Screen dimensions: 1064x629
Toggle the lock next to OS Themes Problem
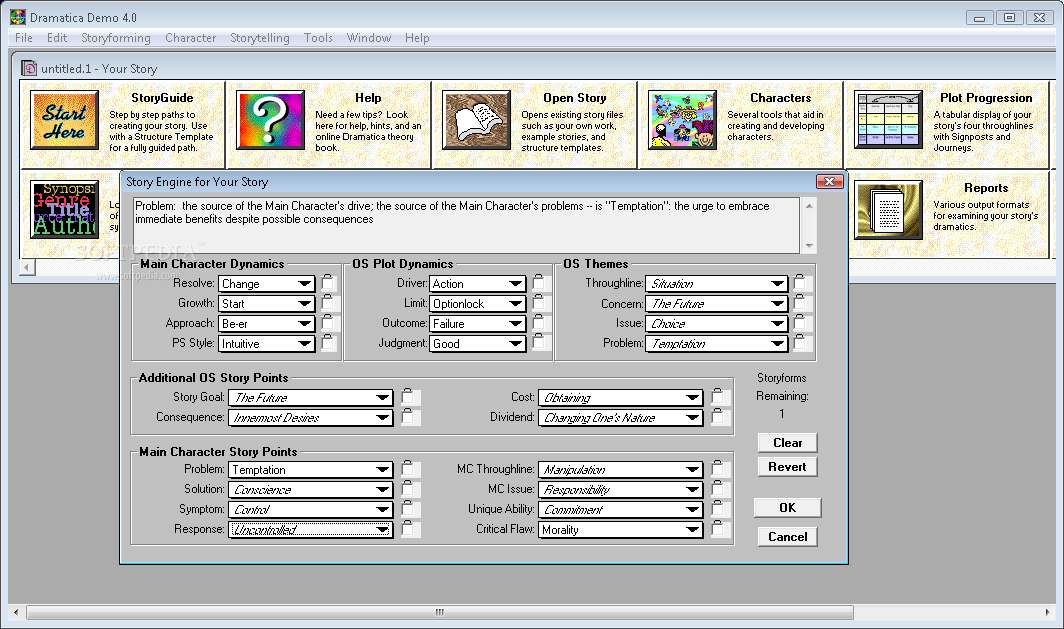(799, 342)
